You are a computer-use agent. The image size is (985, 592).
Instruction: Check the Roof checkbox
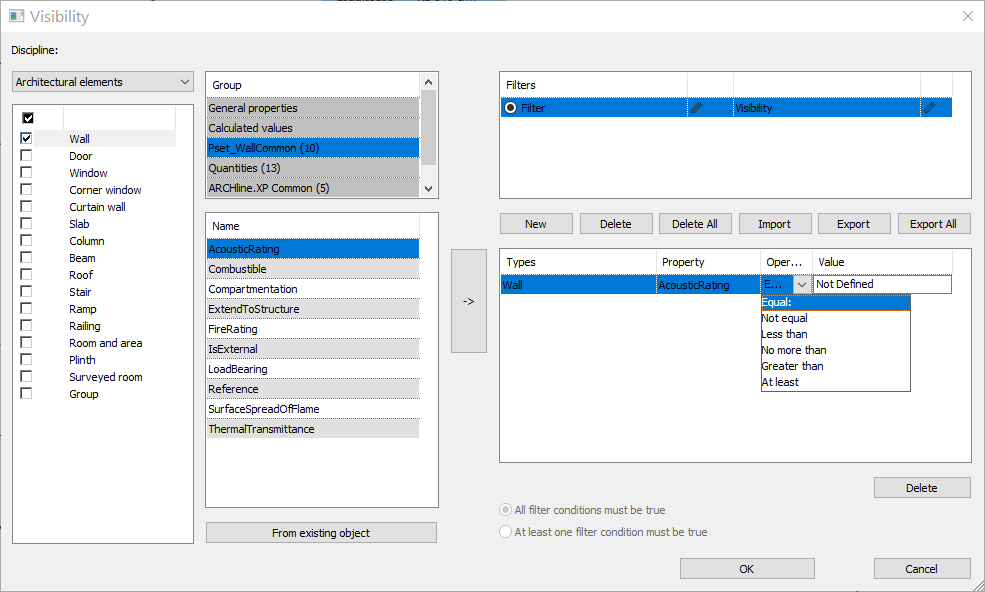[26, 274]
